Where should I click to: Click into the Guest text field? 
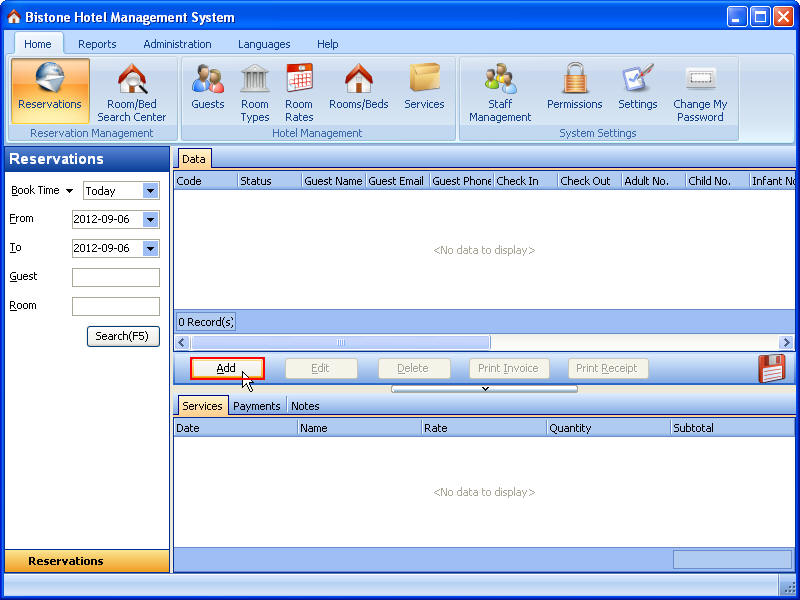tap(116, 277)
